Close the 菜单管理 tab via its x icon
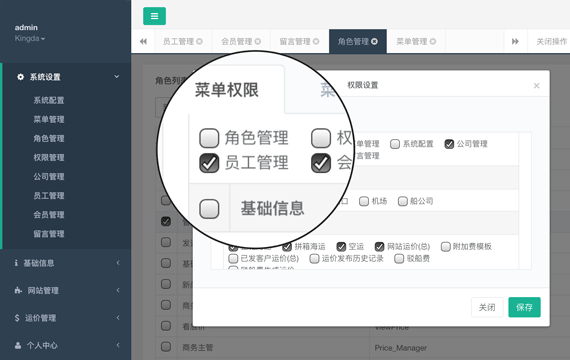The image size is (570, 360). 433,41
